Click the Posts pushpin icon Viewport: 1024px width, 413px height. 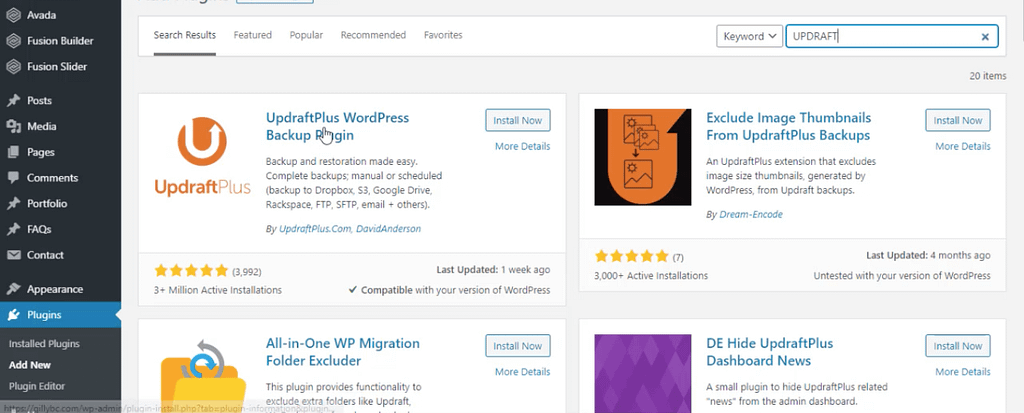point(13,101)
